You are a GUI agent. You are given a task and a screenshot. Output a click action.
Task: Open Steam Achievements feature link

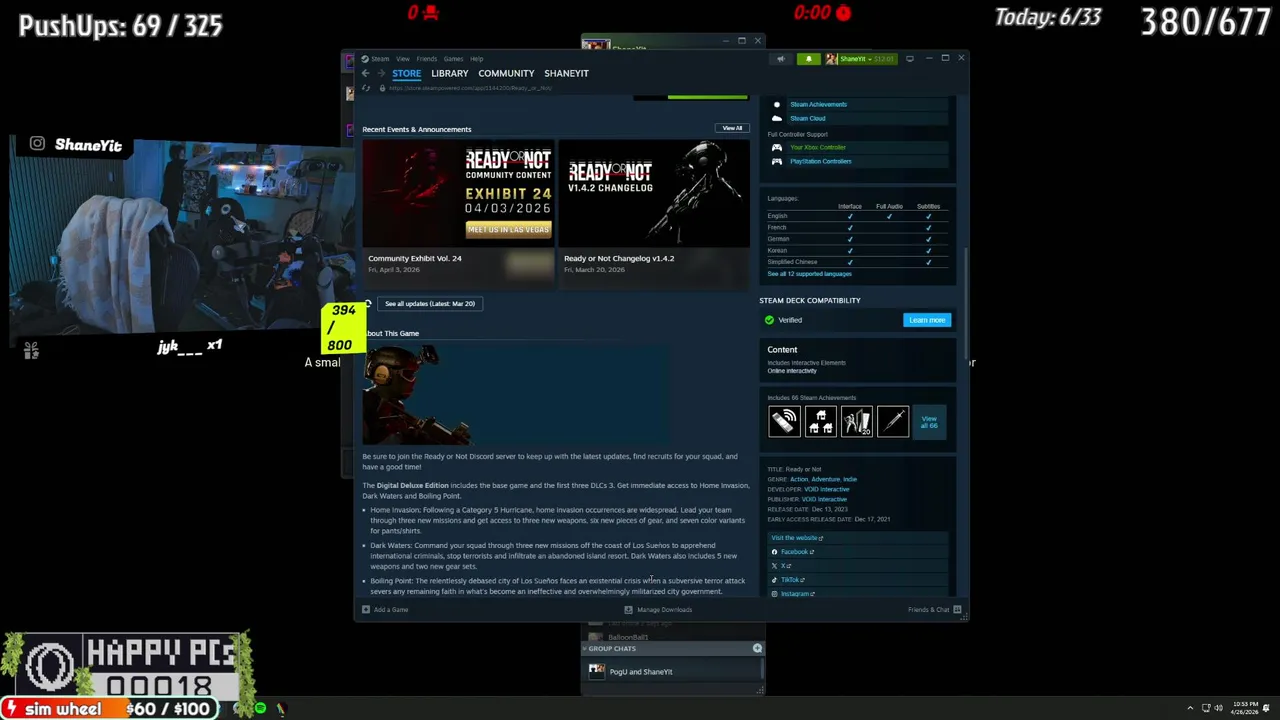(818, 104)
